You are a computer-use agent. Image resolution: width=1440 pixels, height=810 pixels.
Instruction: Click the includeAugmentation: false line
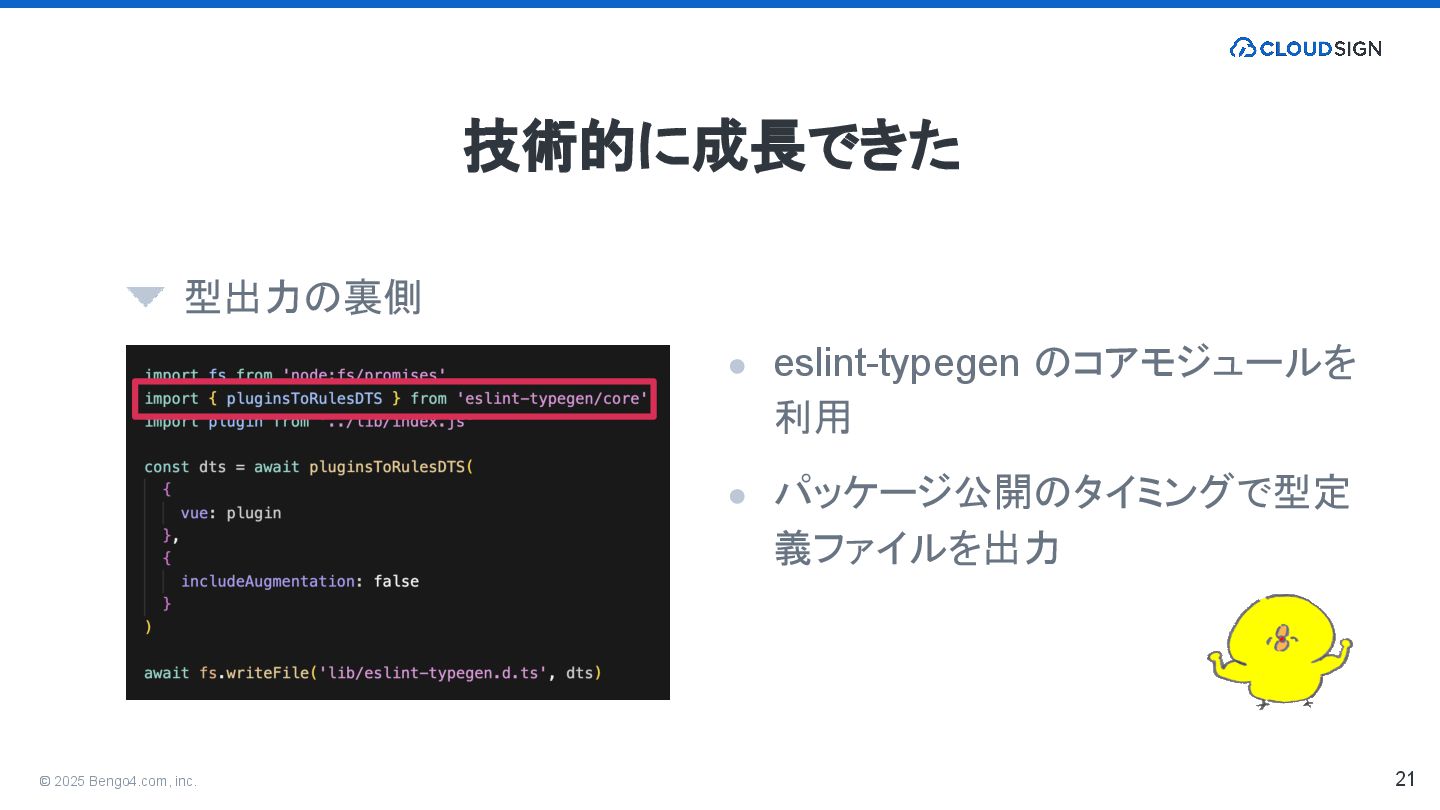300,581
